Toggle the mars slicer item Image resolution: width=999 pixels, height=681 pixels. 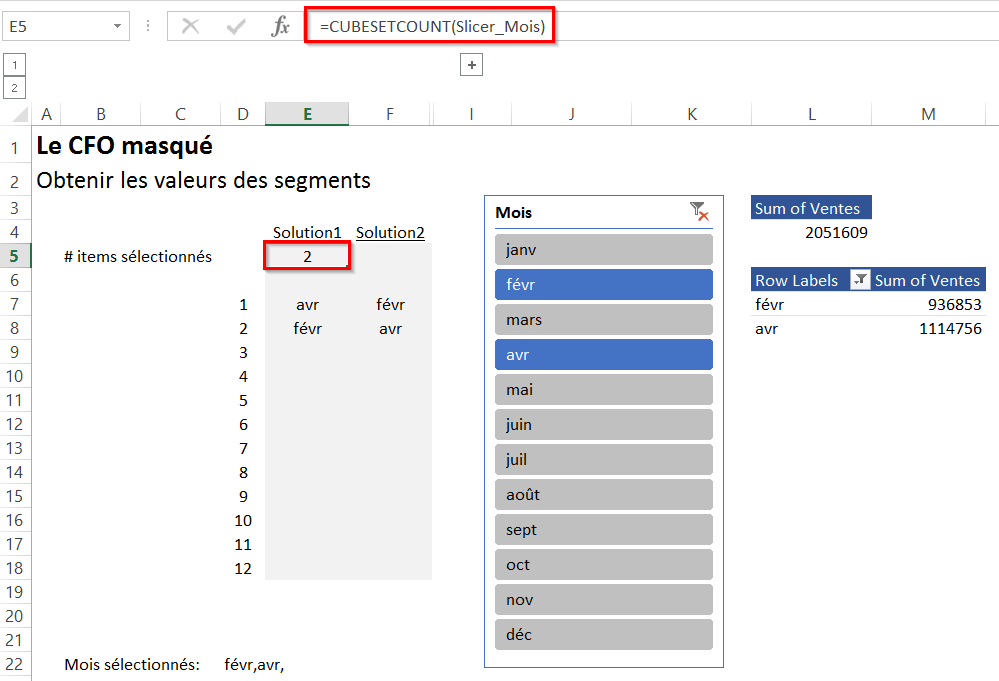(603, 319)
